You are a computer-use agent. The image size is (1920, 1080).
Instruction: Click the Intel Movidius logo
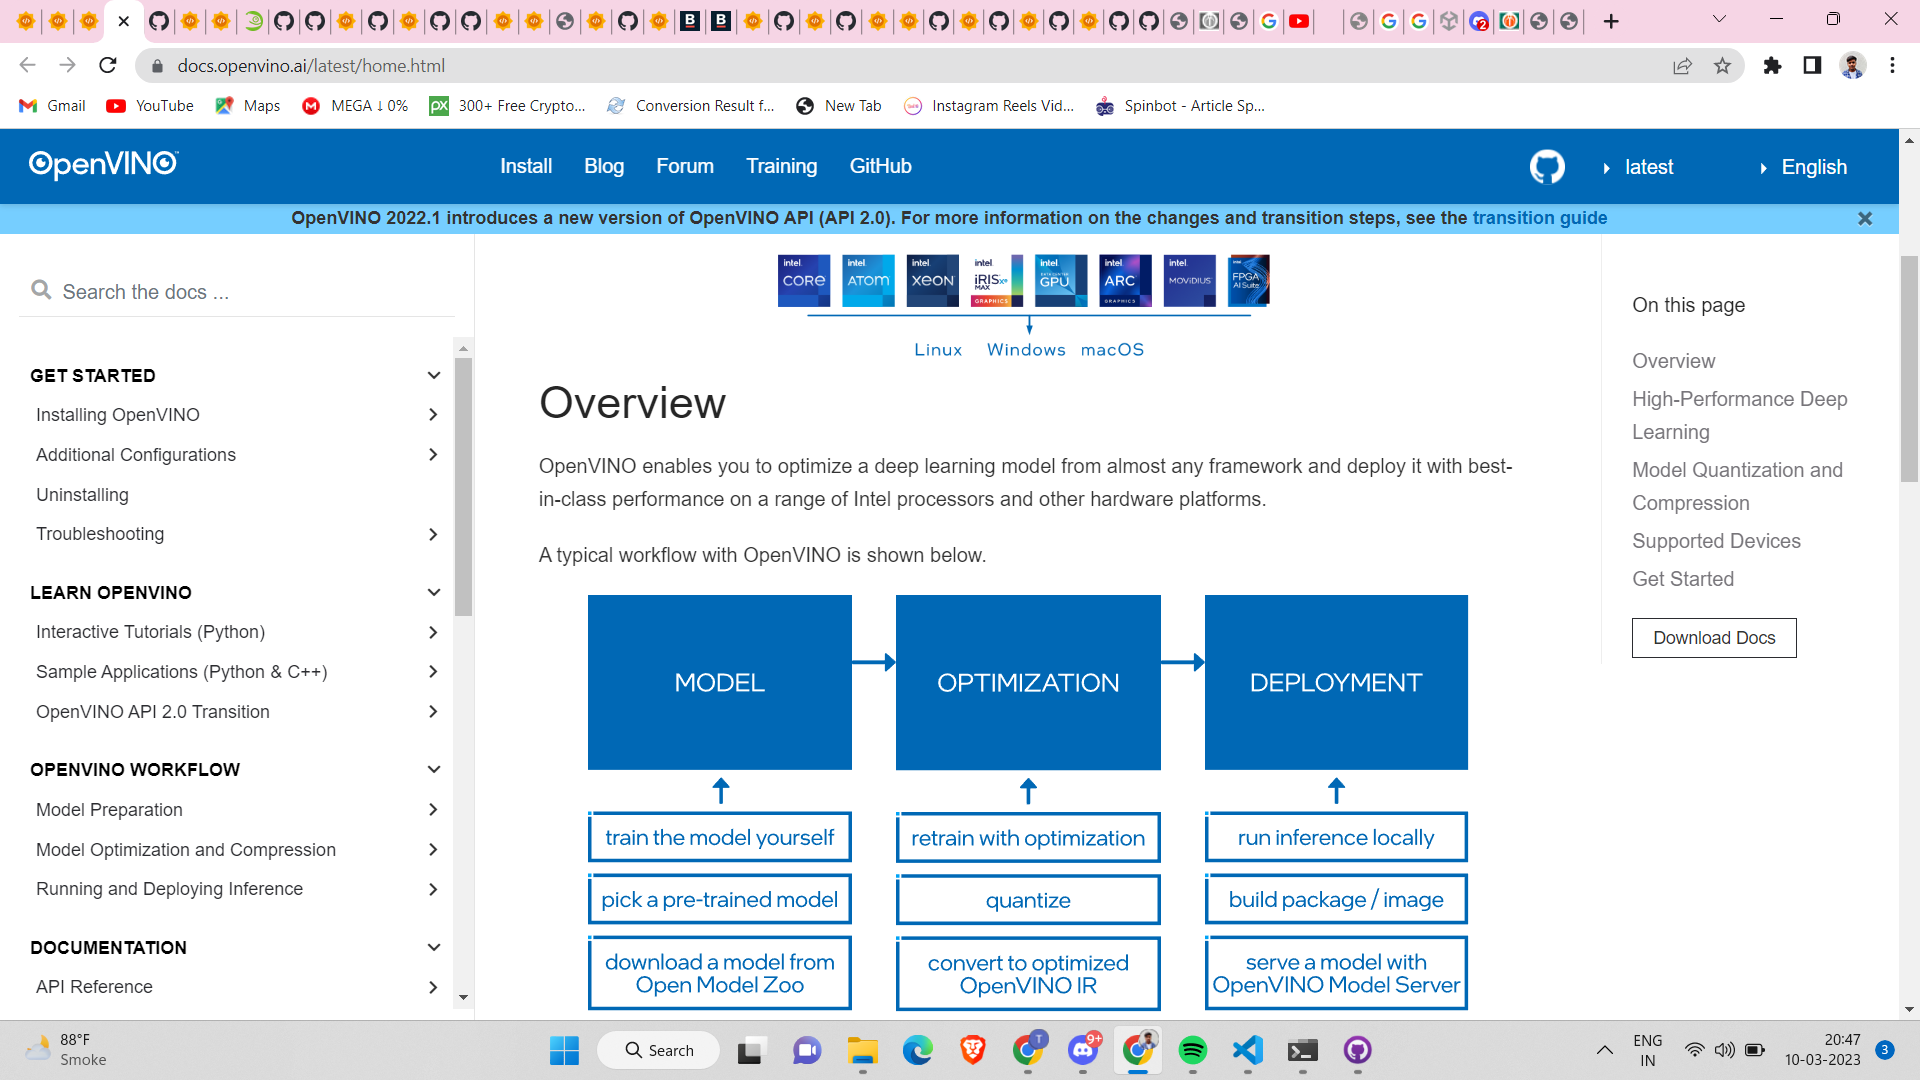[1189, 280]
